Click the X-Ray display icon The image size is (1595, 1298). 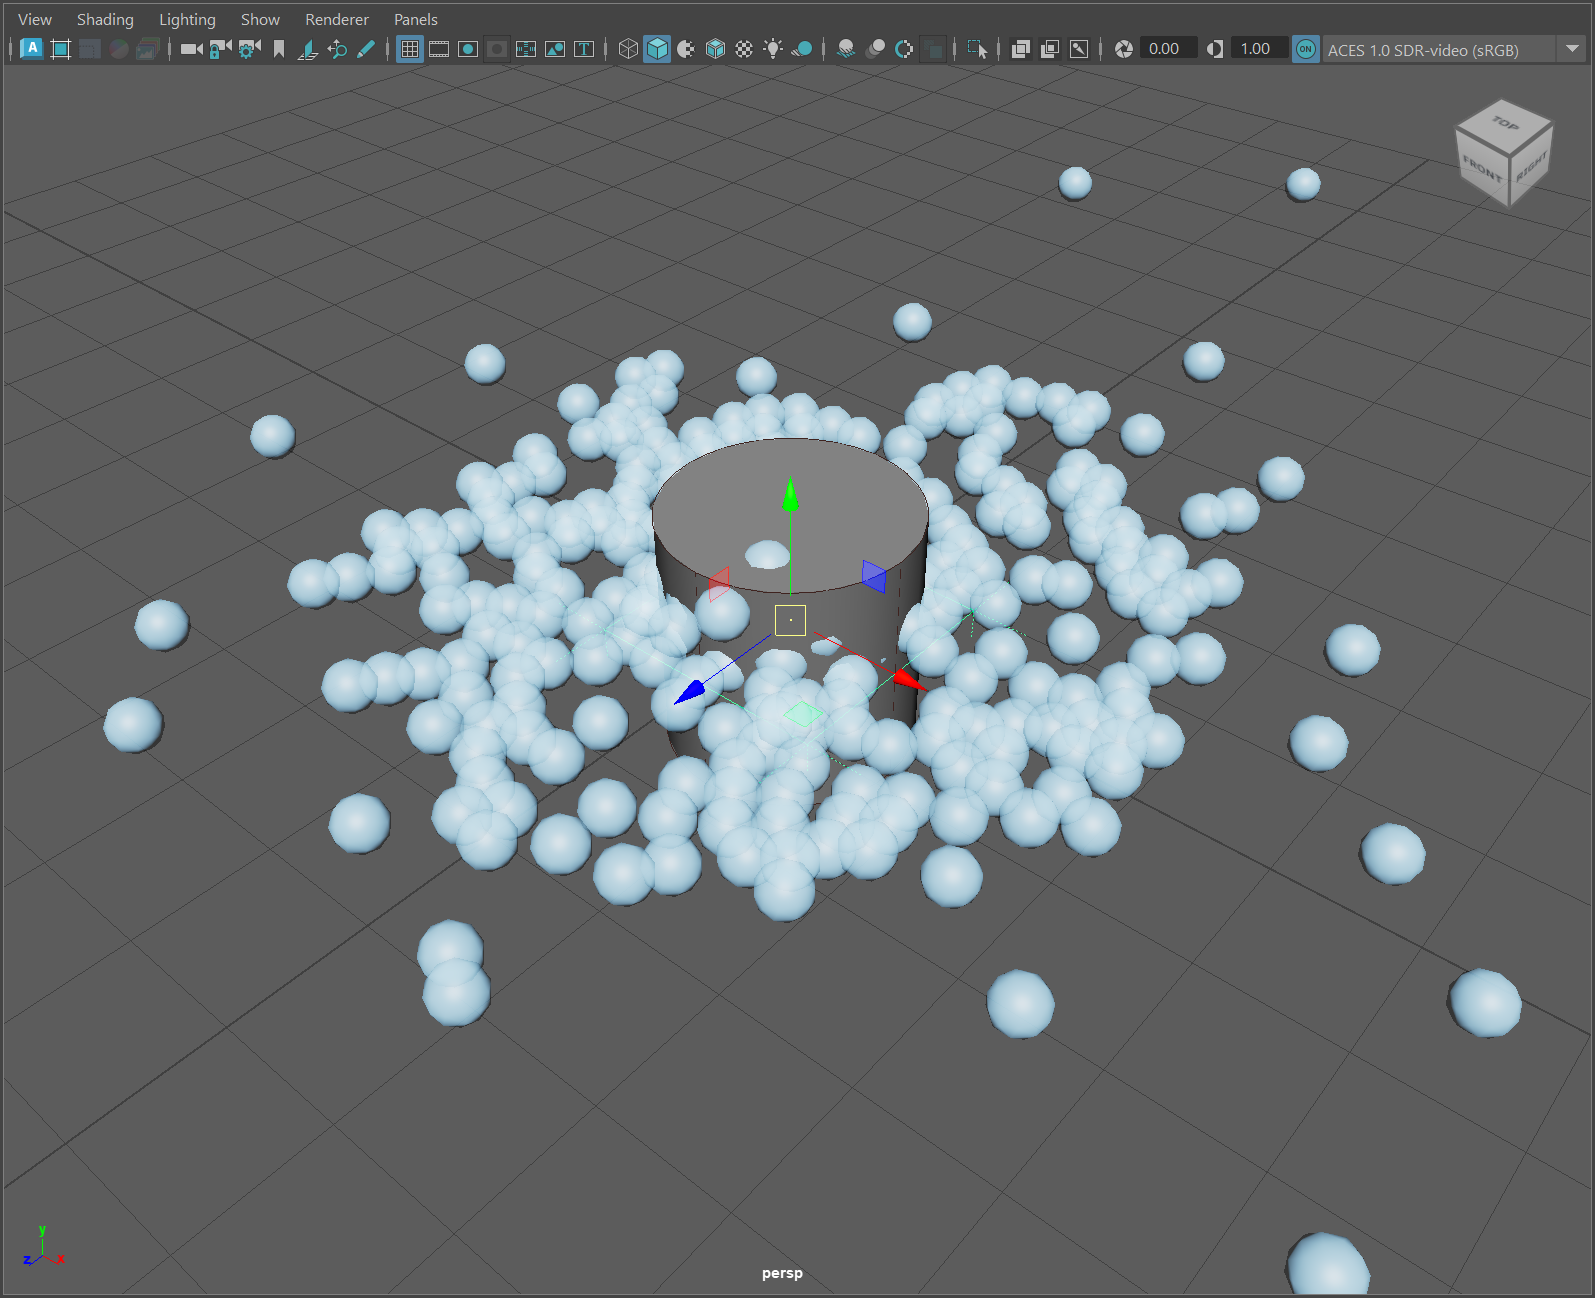click(x=1021, y=49)
